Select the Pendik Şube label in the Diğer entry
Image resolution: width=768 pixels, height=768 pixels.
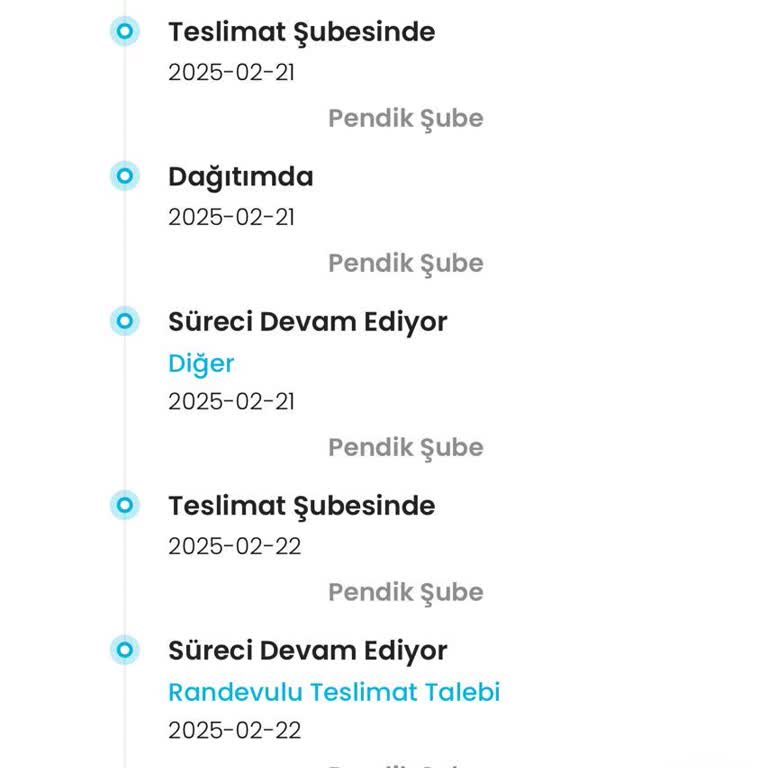pyautogui.click(x=405, y=447)
